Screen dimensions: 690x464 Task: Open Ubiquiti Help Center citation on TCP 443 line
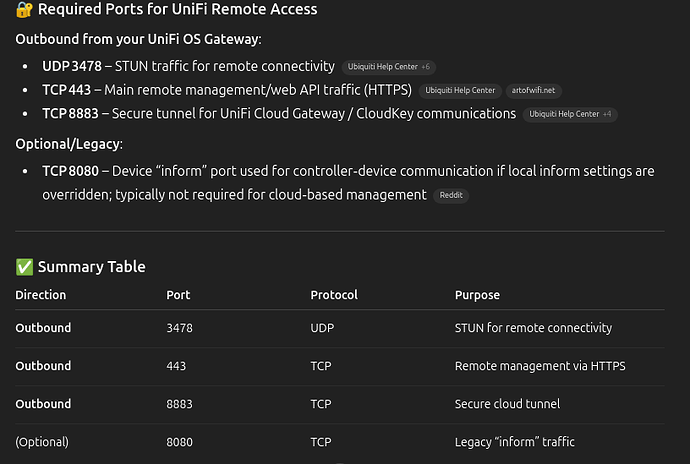460,91
